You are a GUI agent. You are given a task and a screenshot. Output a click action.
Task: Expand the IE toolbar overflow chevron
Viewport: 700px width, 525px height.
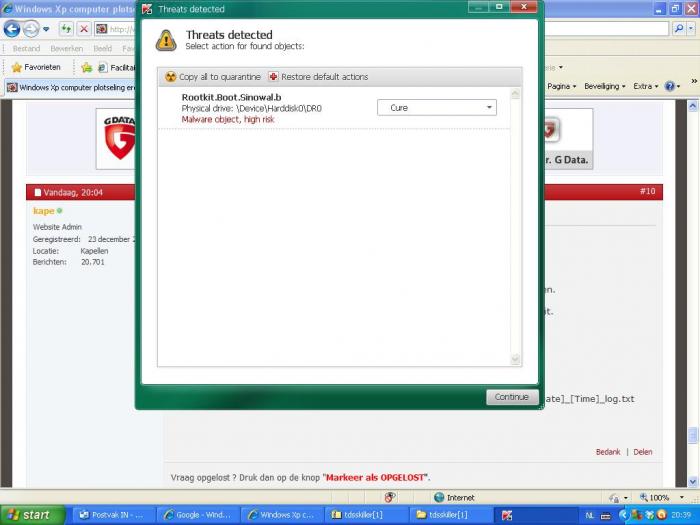pyautogui.click(x=694, y=81)
